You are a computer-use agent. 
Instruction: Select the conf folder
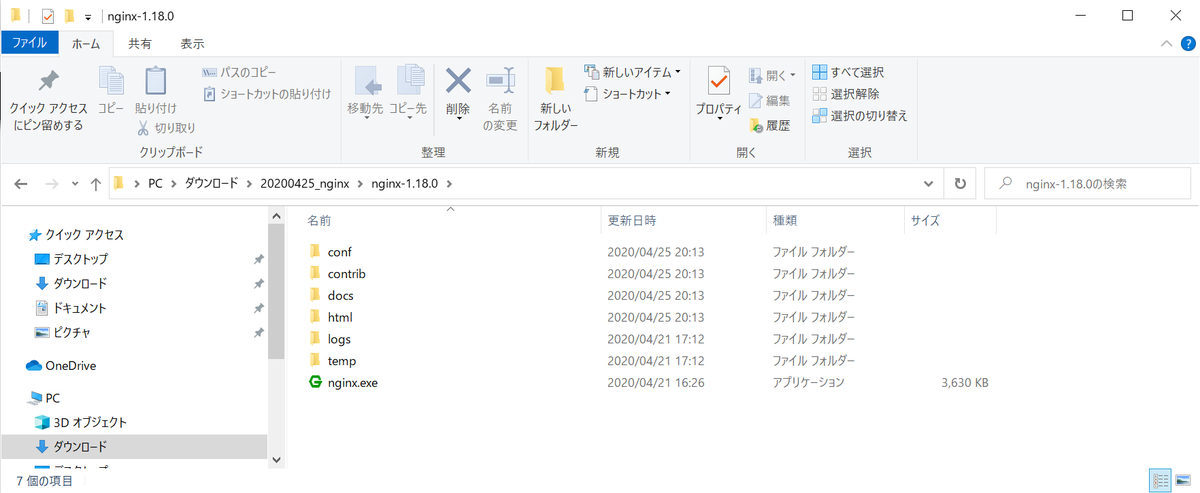340,251
